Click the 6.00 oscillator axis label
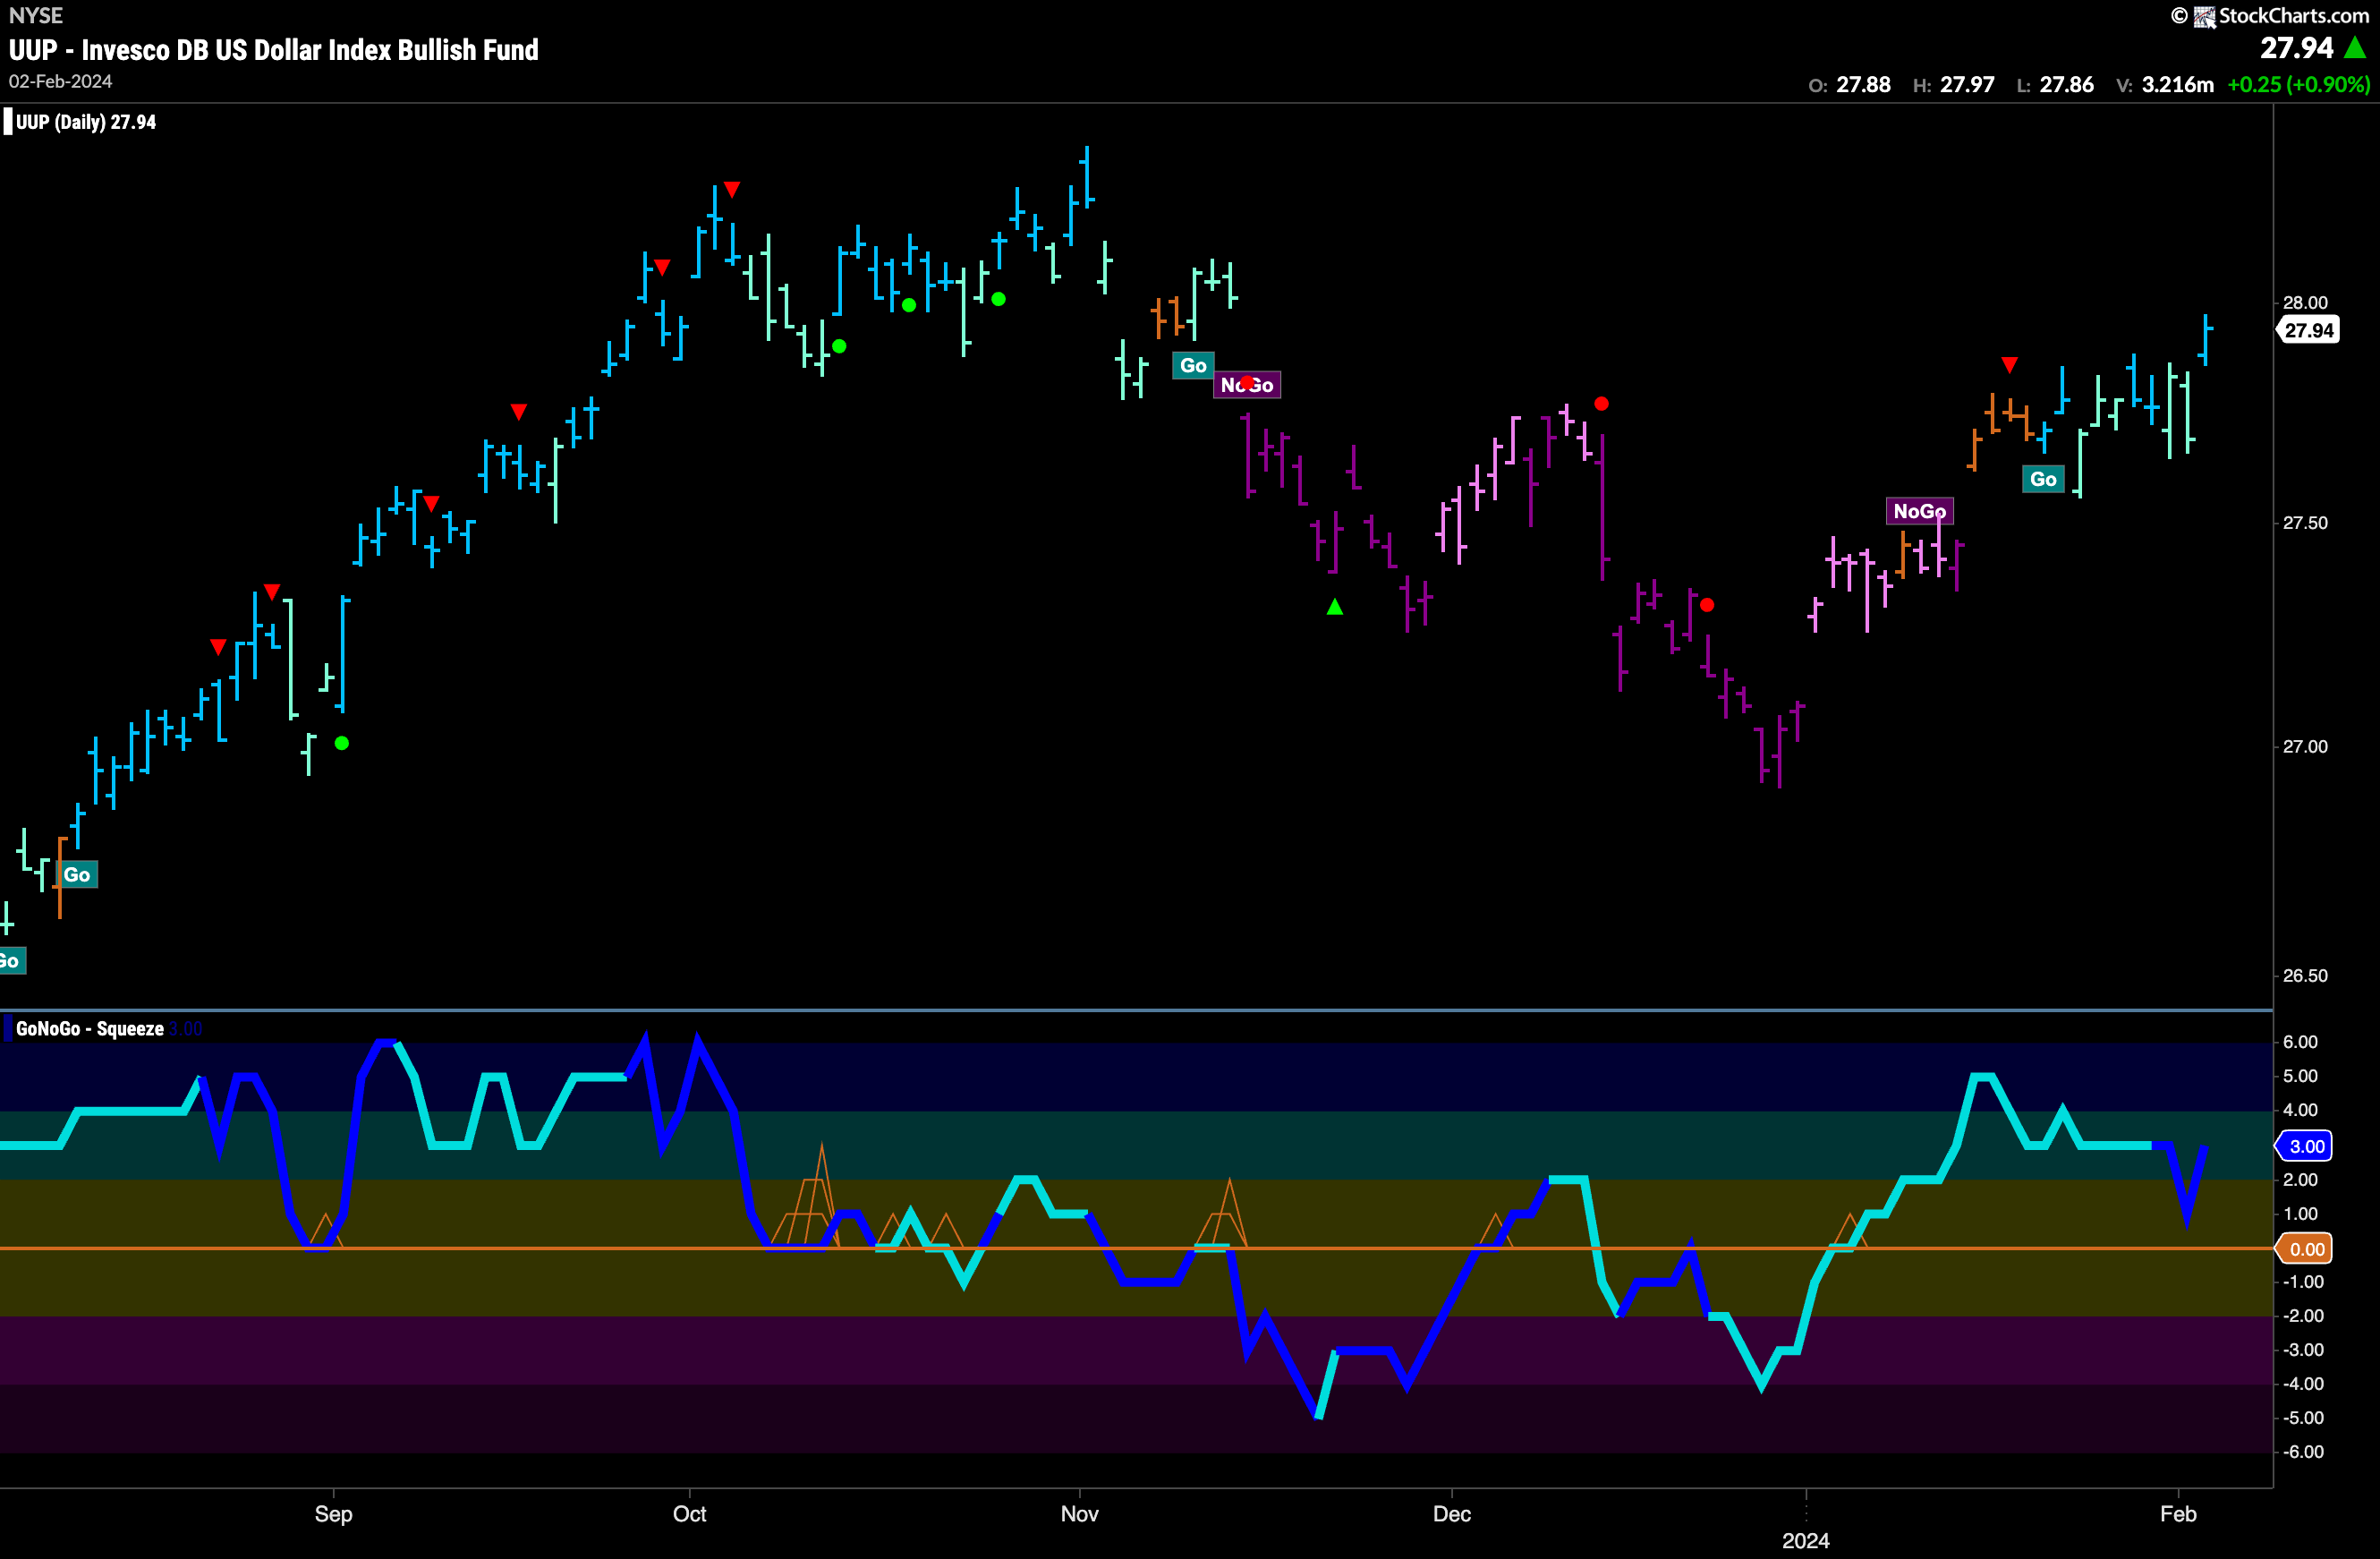 coord(2300,1042)
